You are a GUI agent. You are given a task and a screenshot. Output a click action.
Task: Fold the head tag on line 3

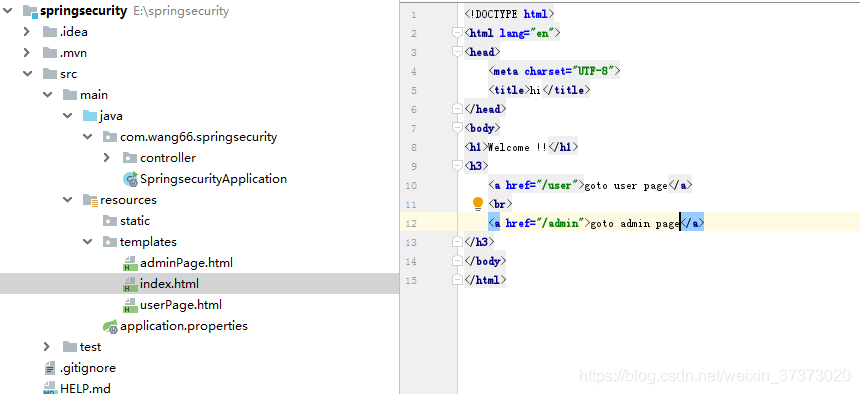coord(457,53)
